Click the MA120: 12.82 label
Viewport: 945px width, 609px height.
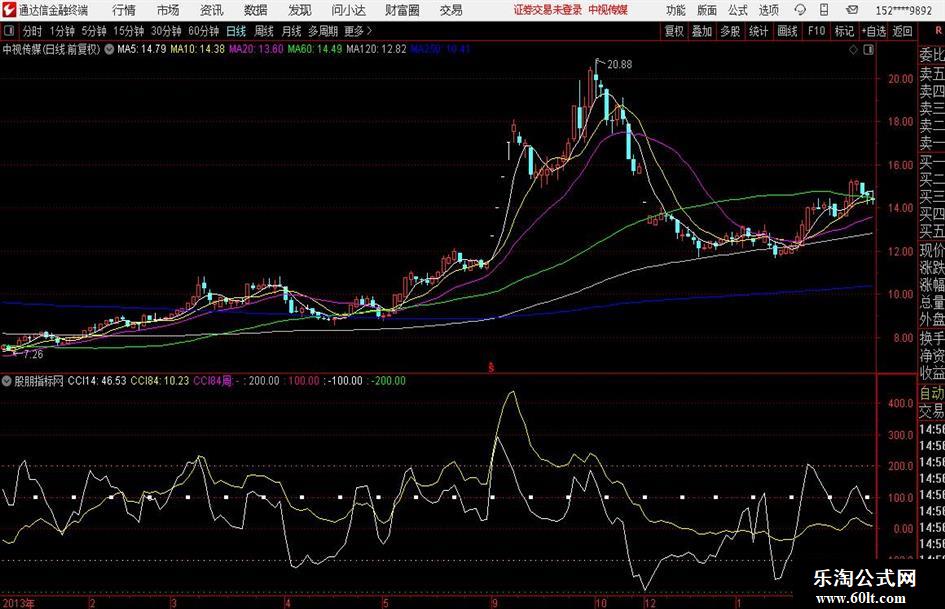click(x=377, y=49)
